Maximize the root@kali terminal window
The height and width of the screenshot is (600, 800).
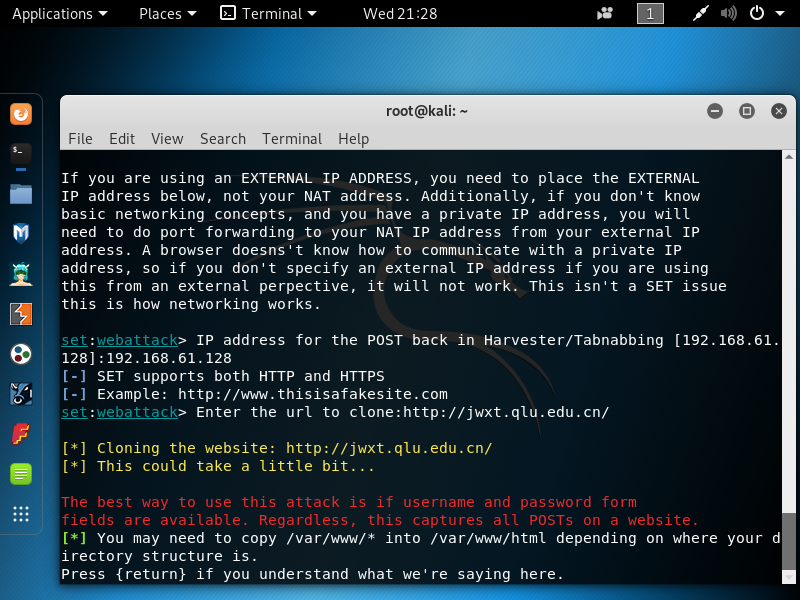(x=747, y=111)
